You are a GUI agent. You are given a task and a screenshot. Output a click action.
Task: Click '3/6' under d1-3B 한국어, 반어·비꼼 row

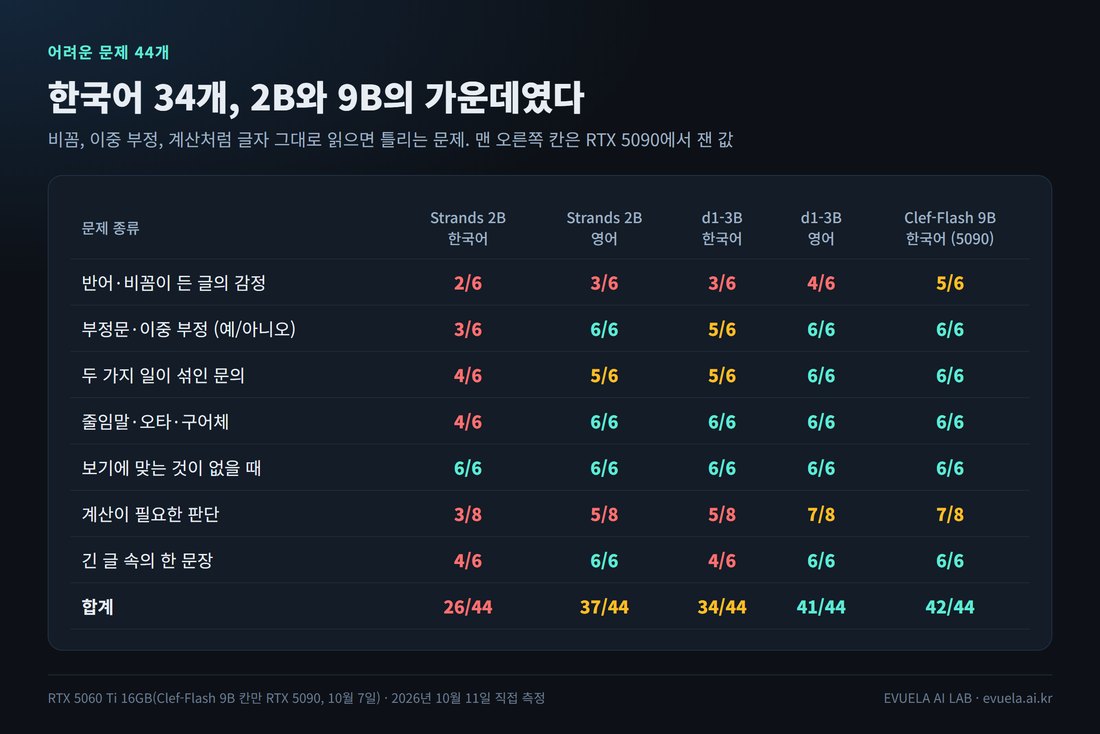pos(722,283)
